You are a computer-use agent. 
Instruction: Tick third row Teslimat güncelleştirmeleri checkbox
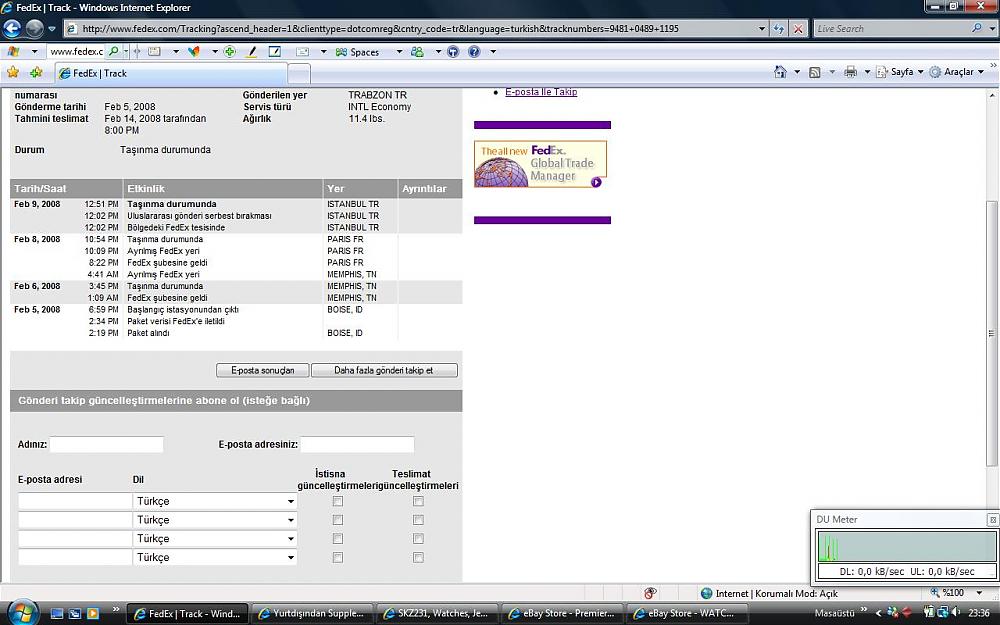coord(418,539)
